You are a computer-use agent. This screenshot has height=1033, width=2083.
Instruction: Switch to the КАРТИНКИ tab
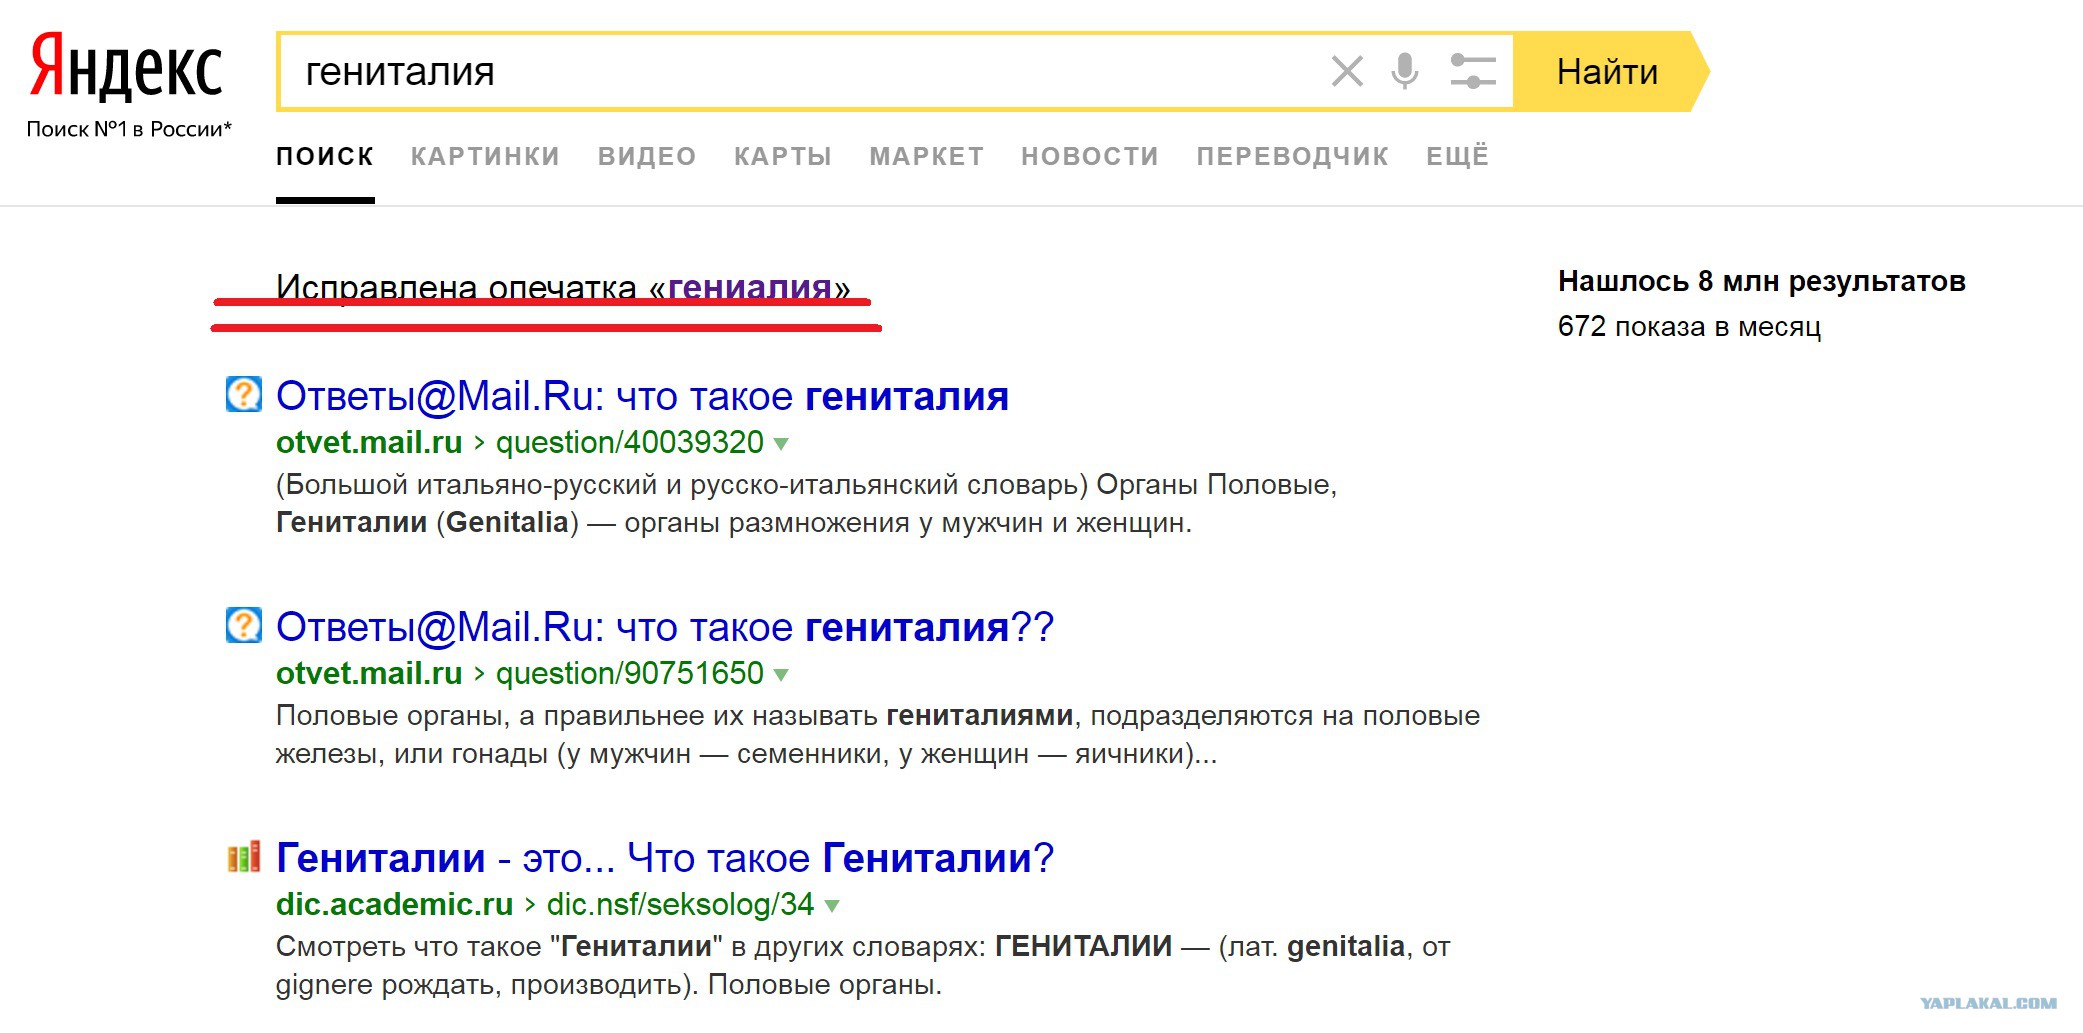coord(485,156)
